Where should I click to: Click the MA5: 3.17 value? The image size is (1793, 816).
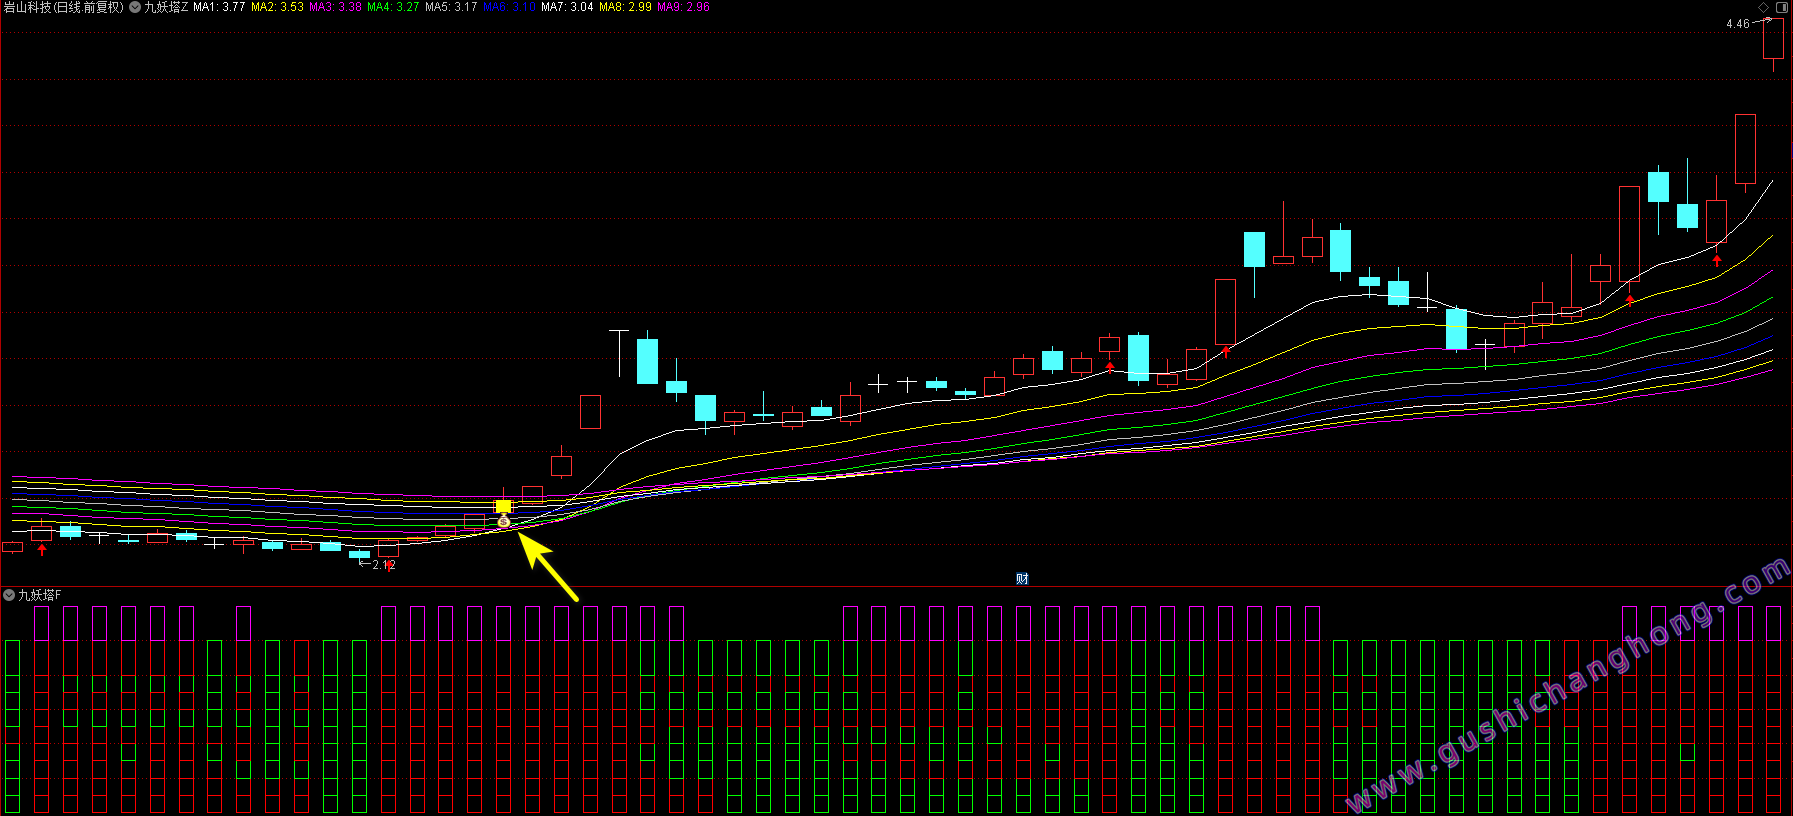451,7
